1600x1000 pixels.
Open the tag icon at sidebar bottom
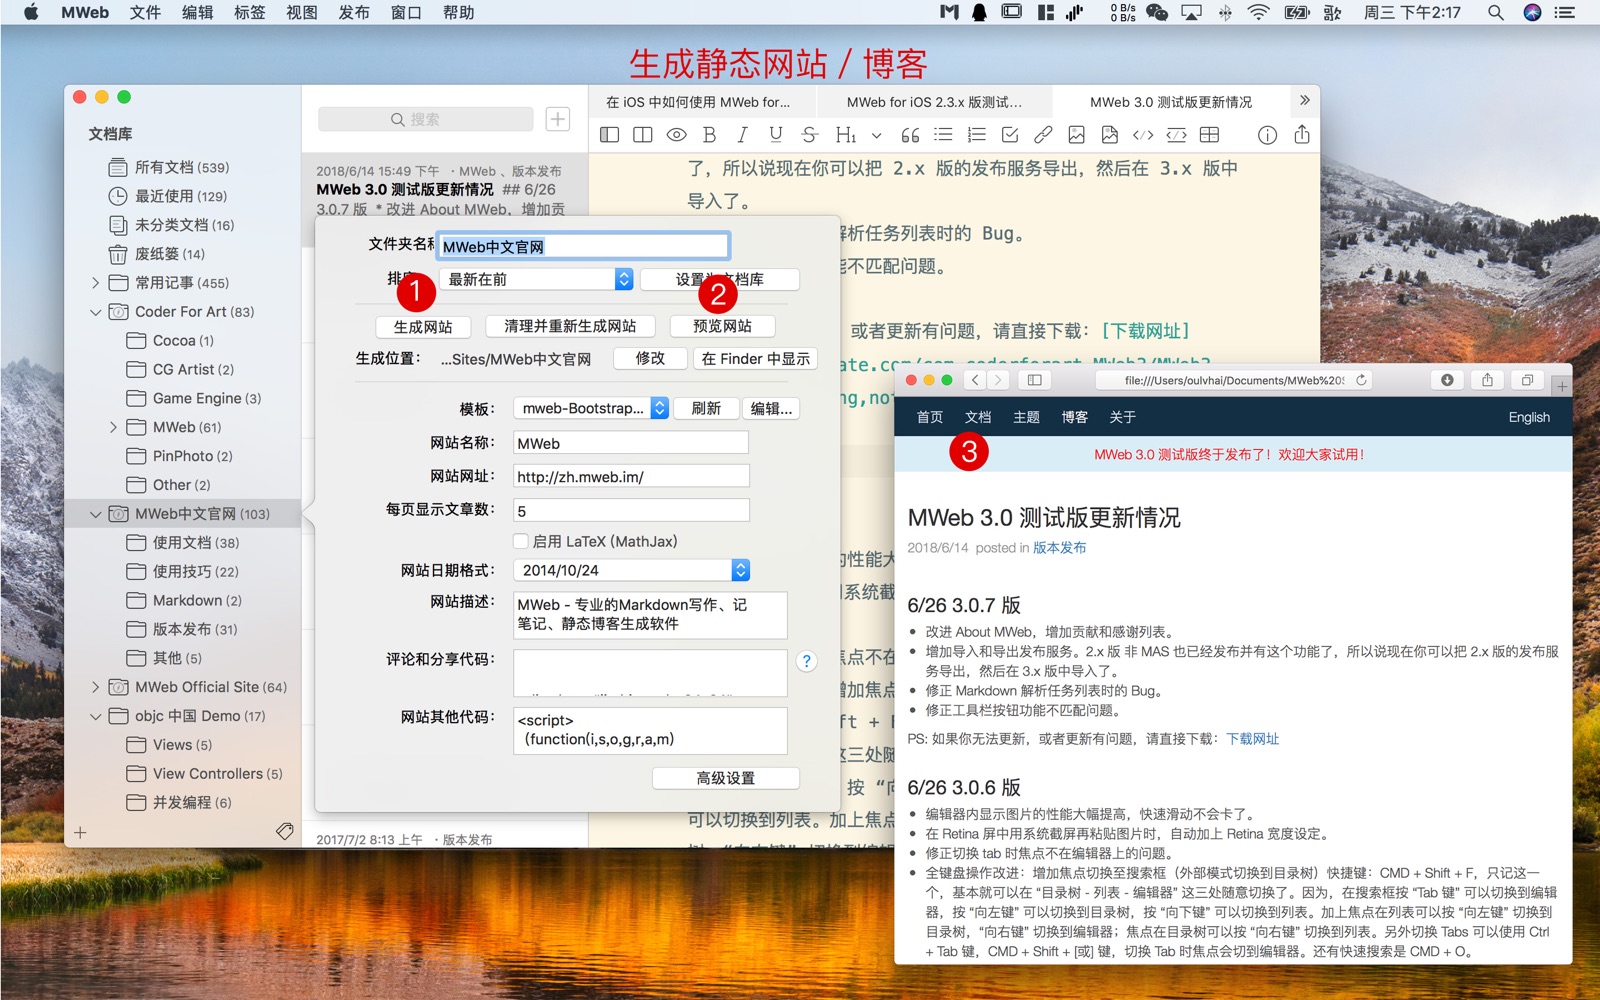(285, 831)
